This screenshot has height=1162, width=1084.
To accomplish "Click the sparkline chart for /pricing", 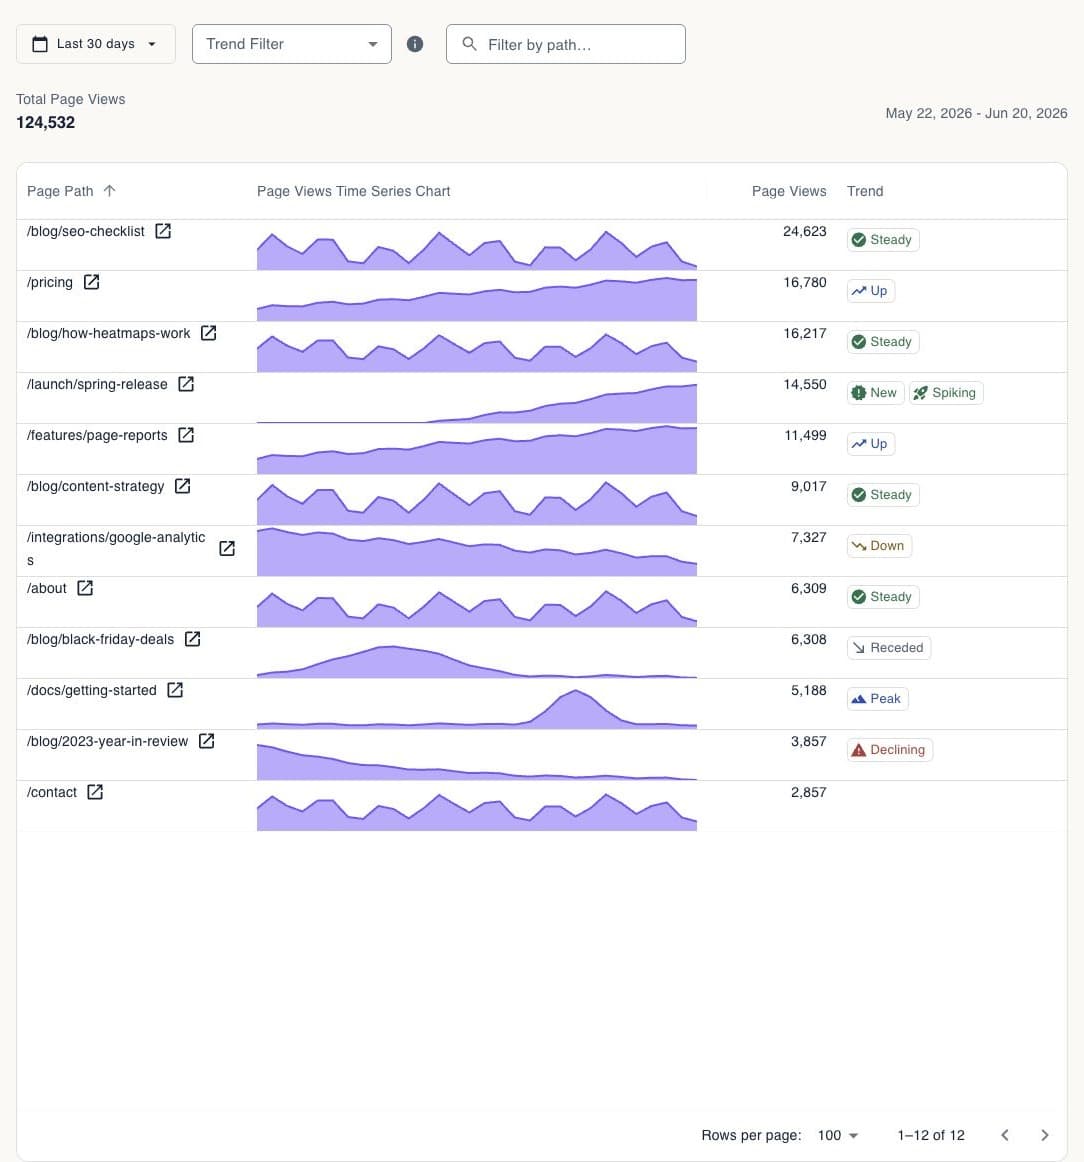I will point(476,299).
